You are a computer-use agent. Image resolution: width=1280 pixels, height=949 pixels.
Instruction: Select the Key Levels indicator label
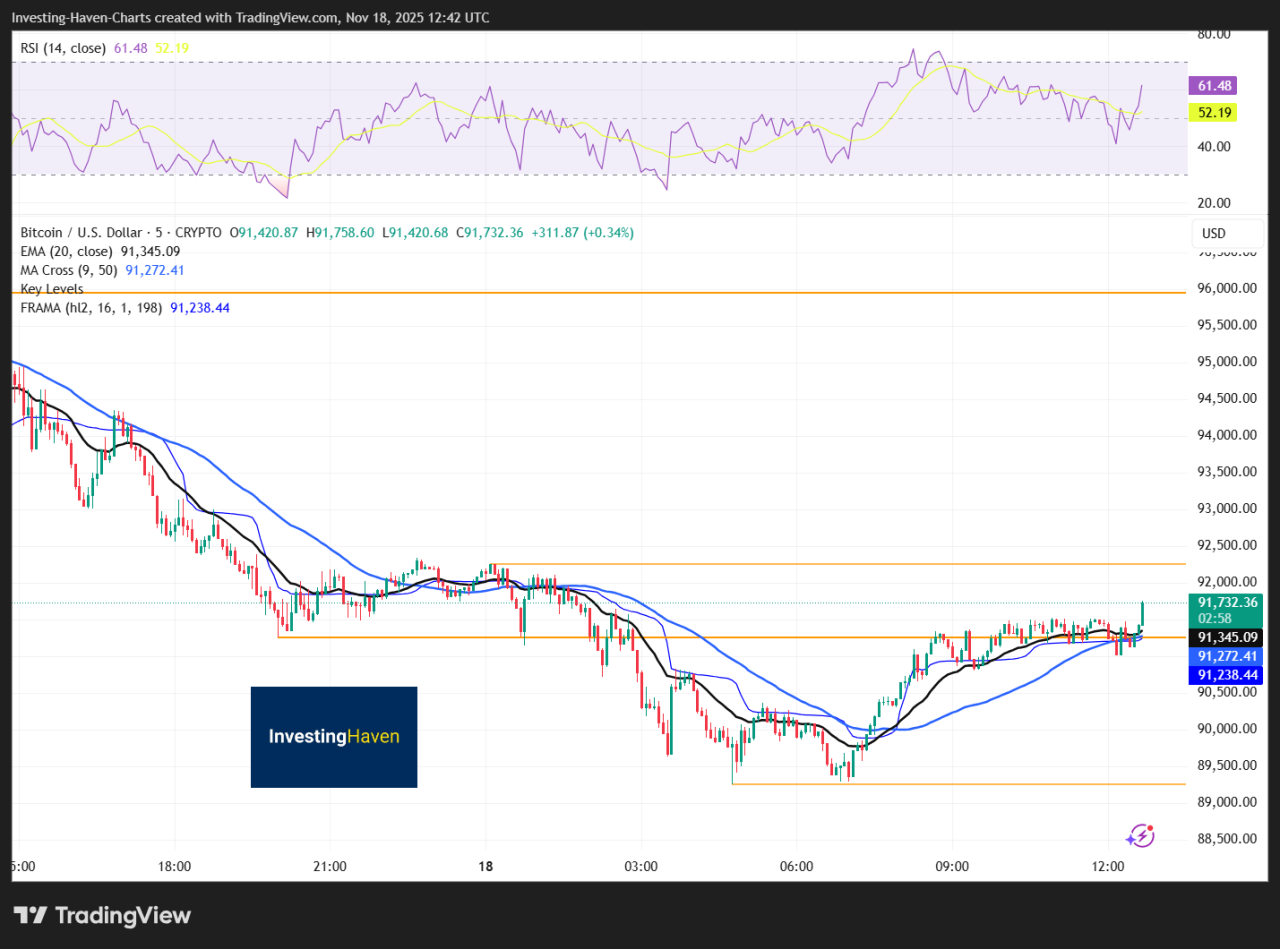click(51, 288)
